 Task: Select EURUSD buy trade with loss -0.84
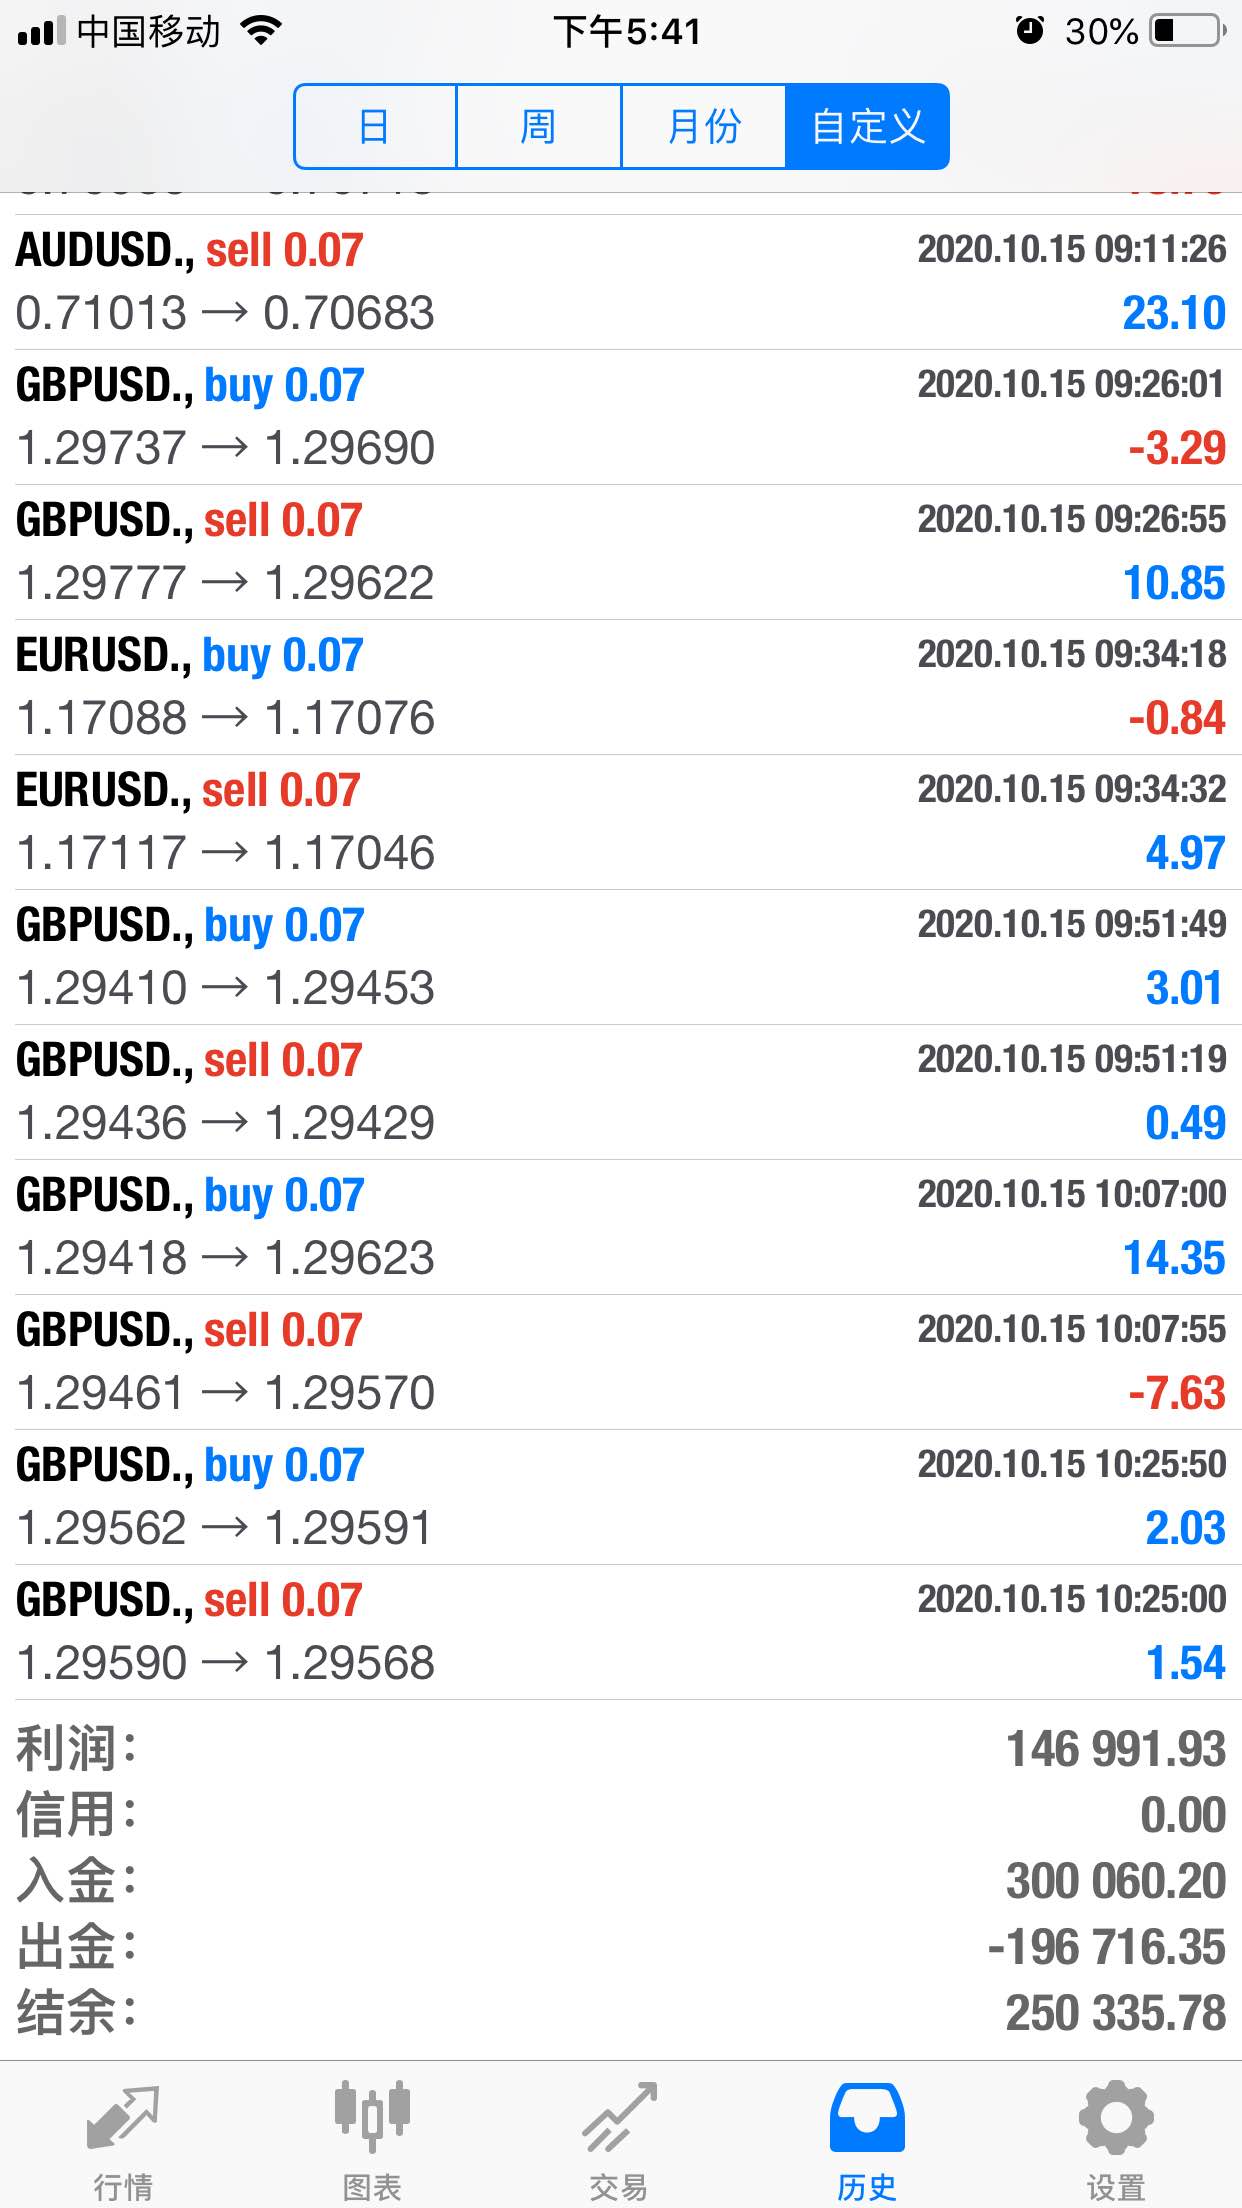(x=621, y=687)
